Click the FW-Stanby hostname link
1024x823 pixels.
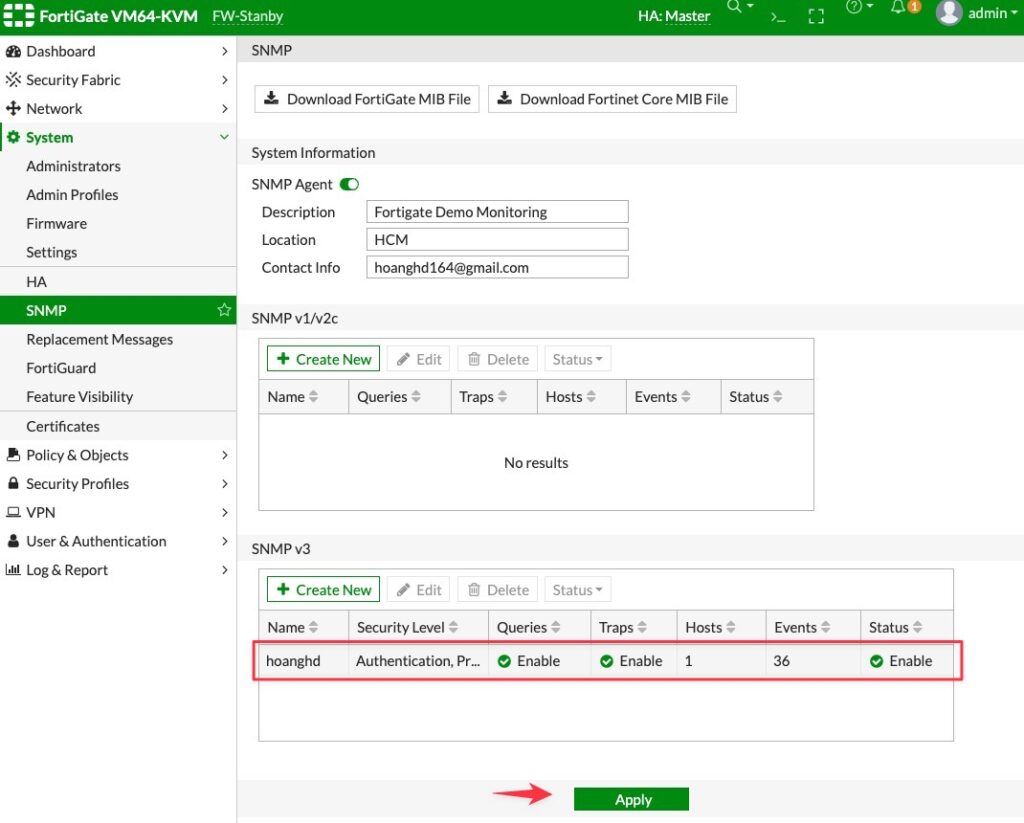point(248,16)
